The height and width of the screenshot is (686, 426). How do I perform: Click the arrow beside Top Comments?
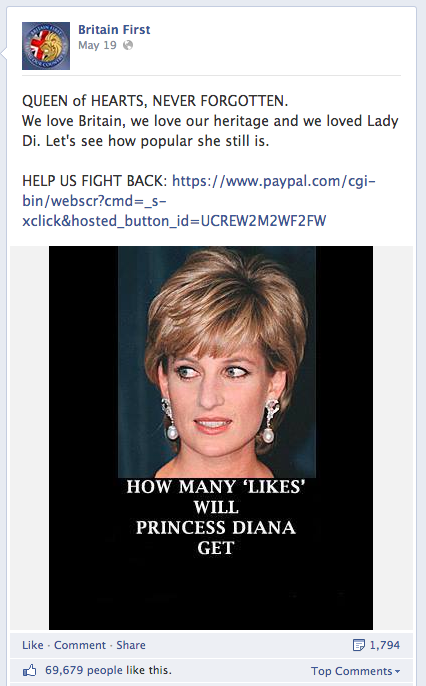tap(398, 672)
